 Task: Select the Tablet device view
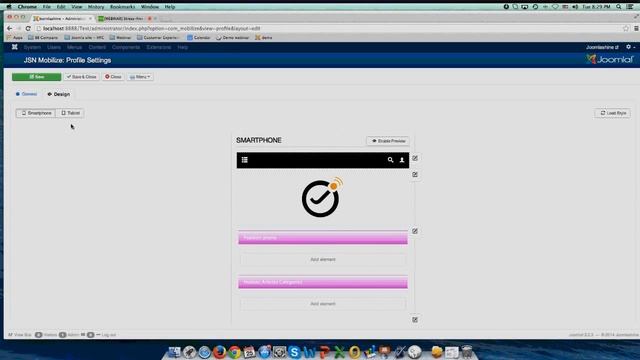tap(70, 113)
